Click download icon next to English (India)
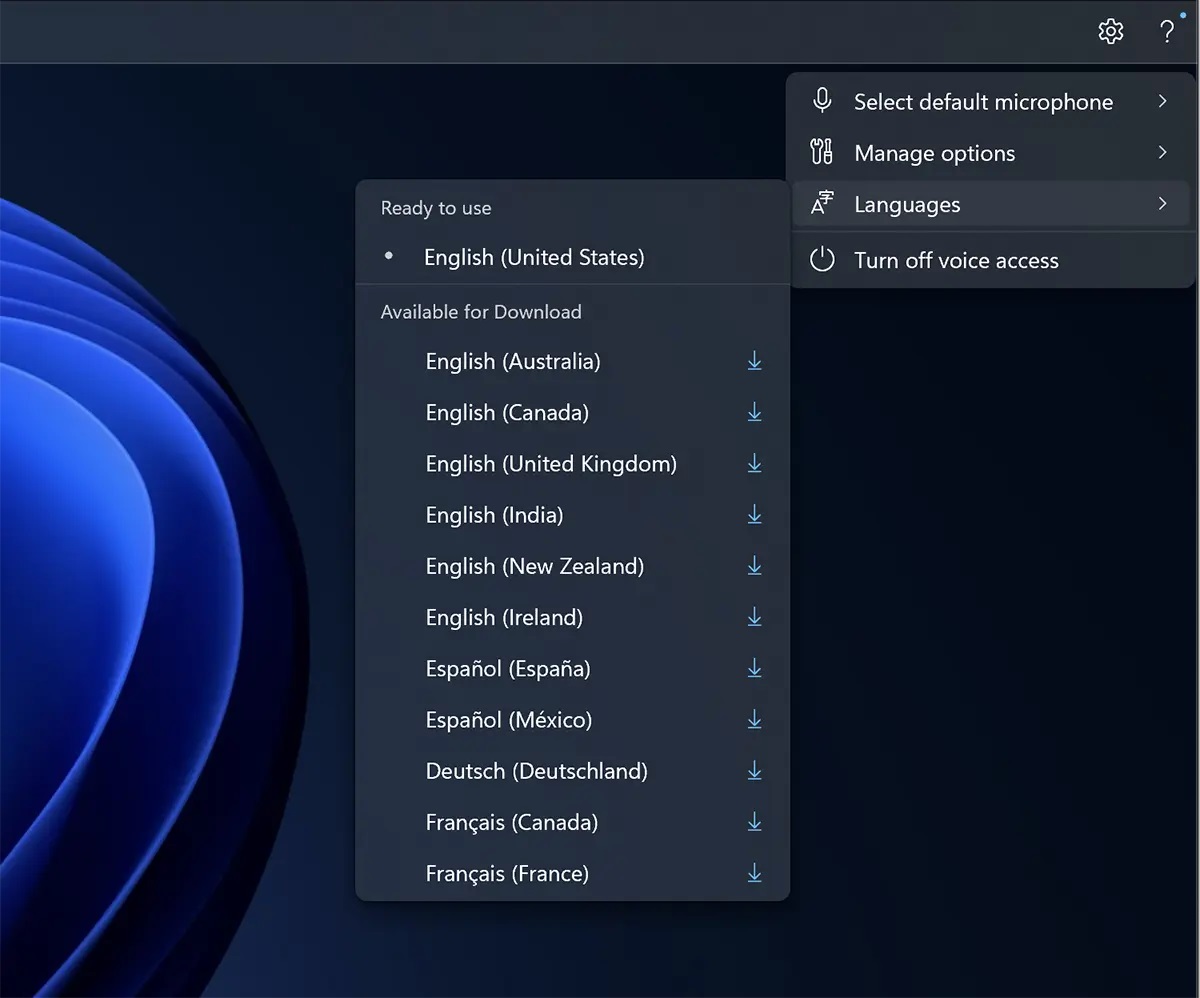Viewport: 1200px width, 998px height. tap(754, 515)
